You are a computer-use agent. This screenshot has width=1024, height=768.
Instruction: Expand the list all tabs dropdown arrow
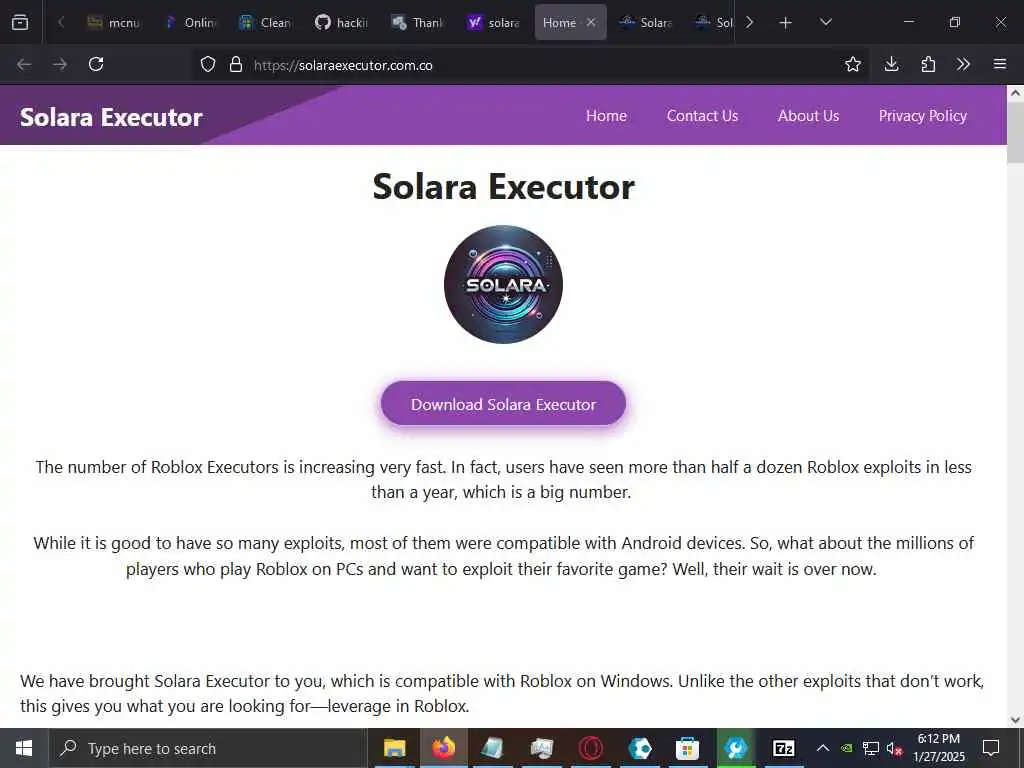(x=825, y=22)
